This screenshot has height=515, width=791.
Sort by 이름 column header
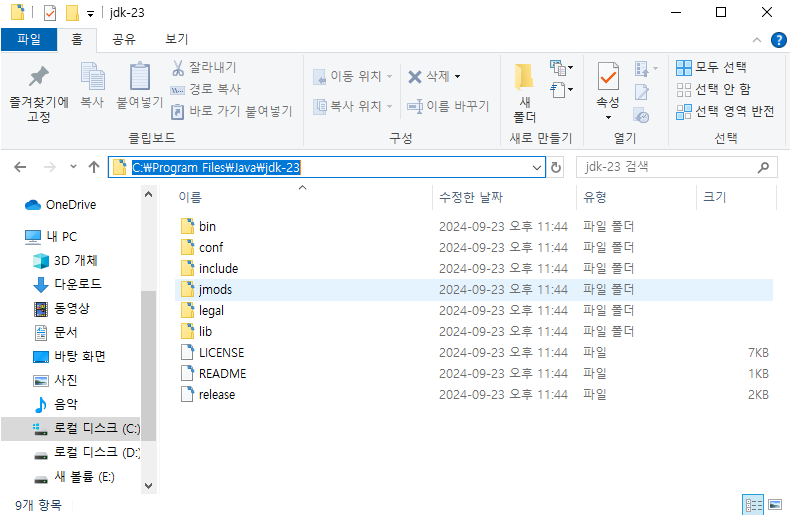[x=303, y=197]
